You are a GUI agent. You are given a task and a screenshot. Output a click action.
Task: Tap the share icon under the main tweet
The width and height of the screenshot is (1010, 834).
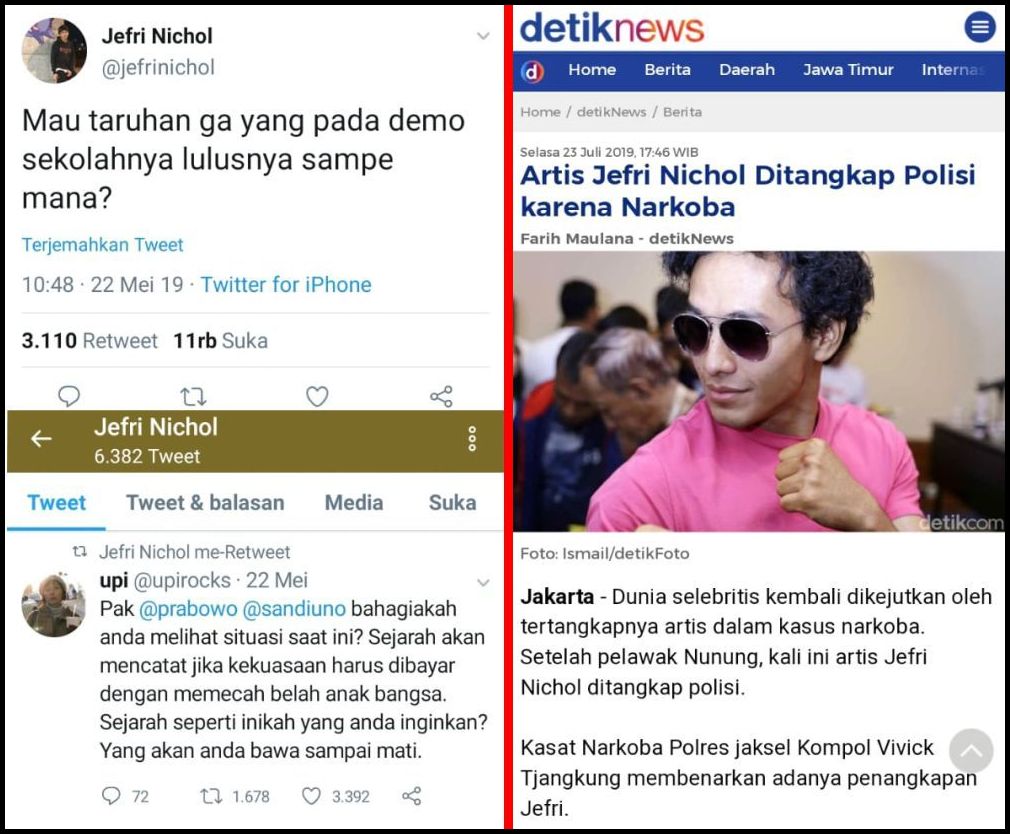click(441, 396)
